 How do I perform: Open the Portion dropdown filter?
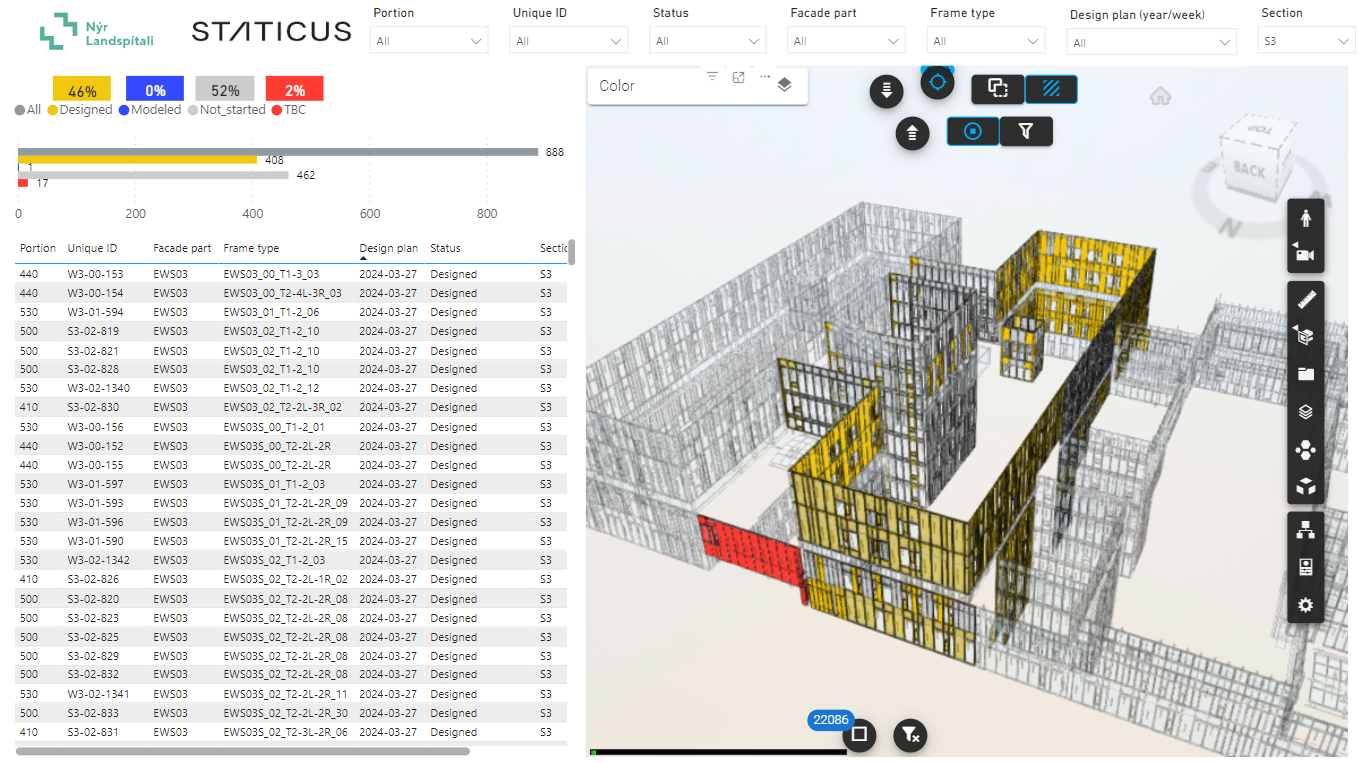pos(429,41)
